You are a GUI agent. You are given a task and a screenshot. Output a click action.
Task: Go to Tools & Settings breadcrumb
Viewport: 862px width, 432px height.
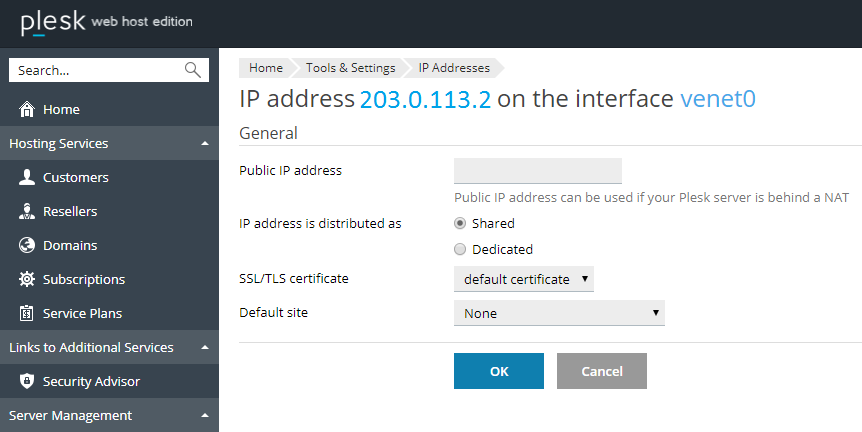tap(350, 68)
